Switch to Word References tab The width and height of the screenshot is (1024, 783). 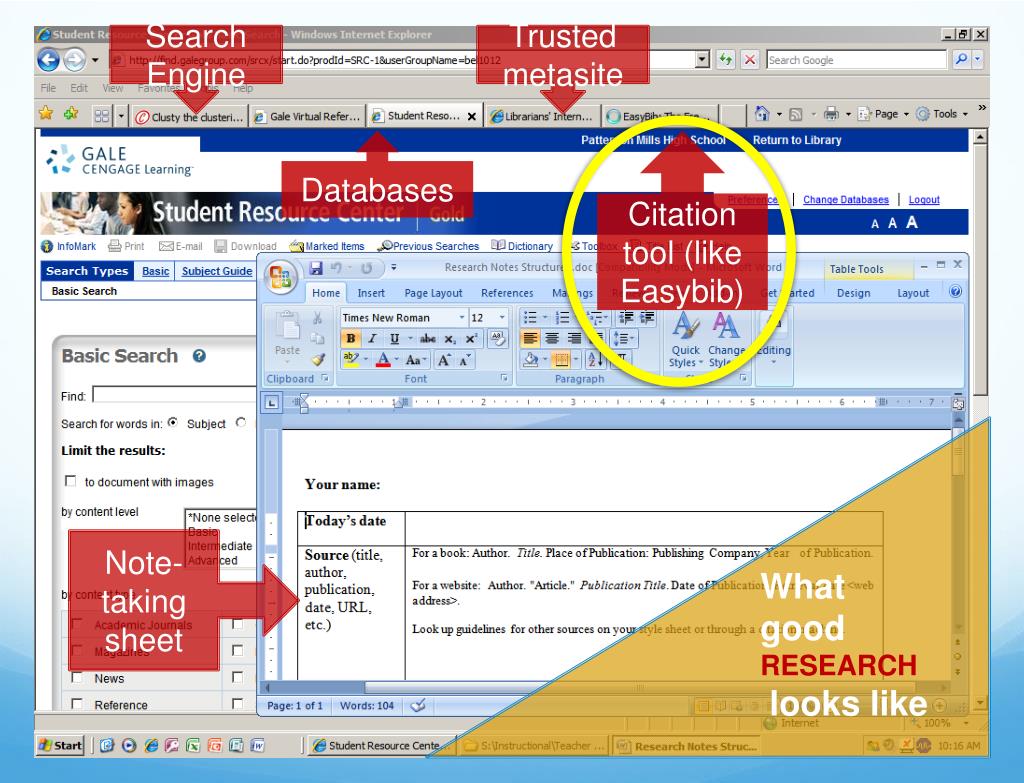[507, 293]
